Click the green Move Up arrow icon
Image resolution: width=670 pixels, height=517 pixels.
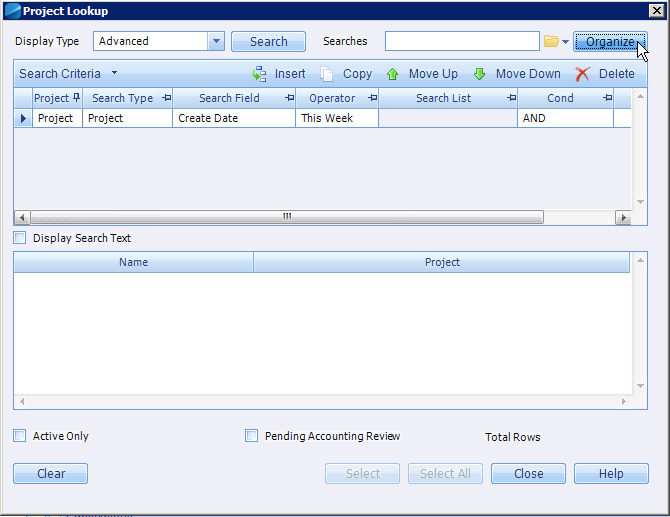[x=392, y=74]
